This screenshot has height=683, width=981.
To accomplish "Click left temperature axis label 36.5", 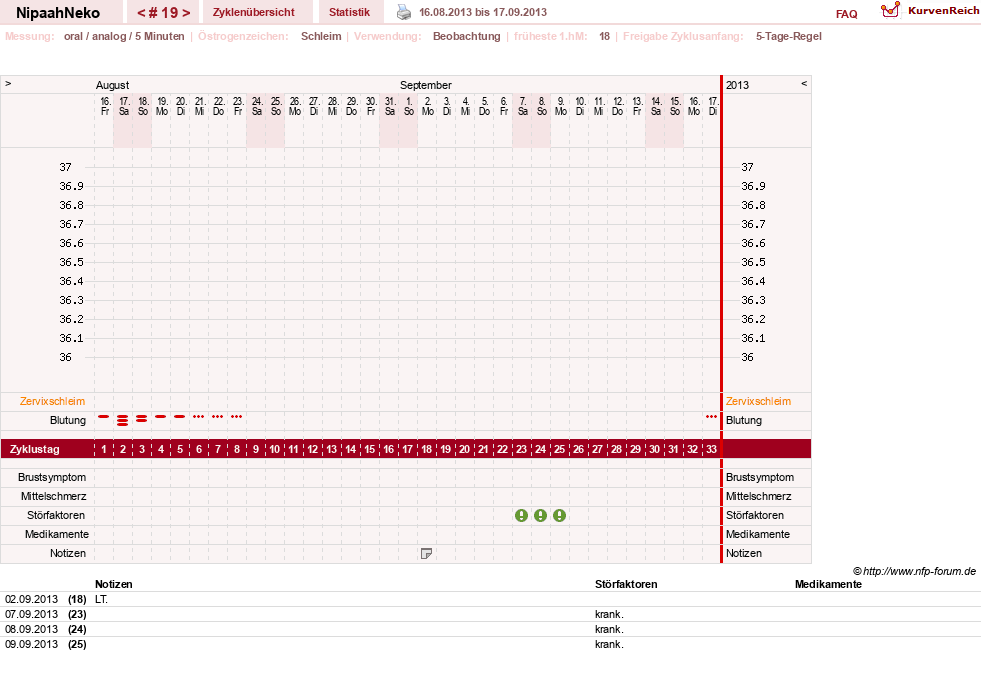I will pyautogui.click(x=71, y=262).
